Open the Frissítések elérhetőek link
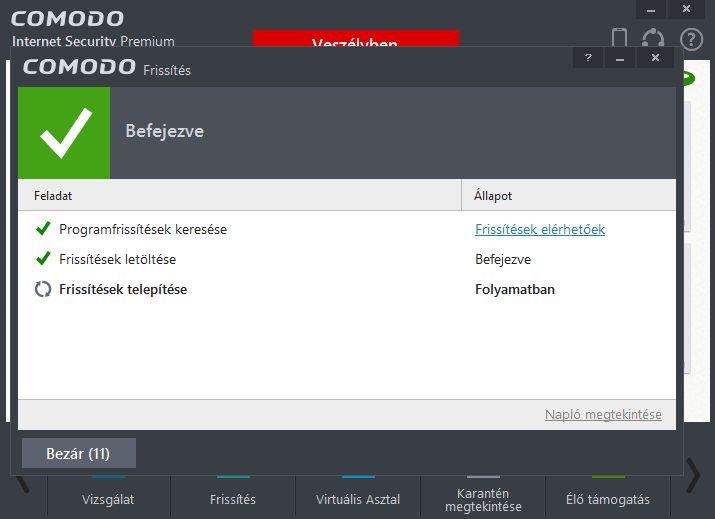The image size is (715, 519). pos(540,229)
